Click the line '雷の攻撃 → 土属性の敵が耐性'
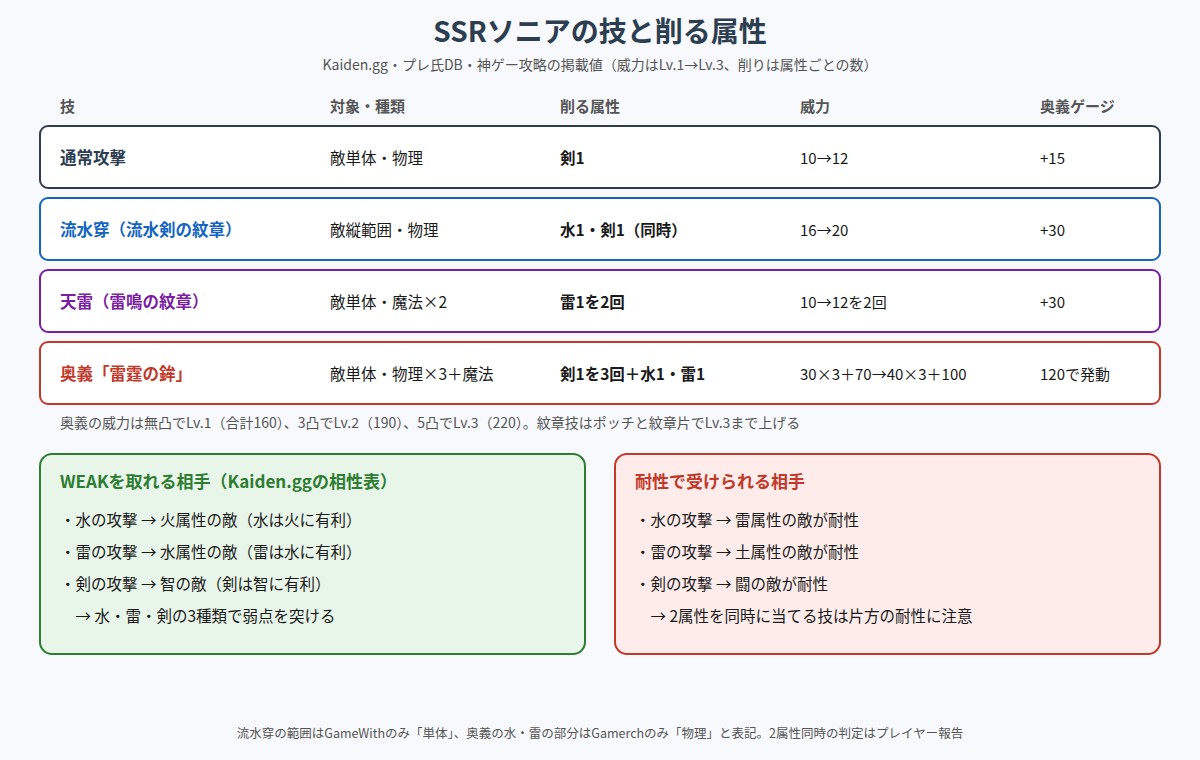Viewport: 1200px width, 760px height. tap(747, 552)
